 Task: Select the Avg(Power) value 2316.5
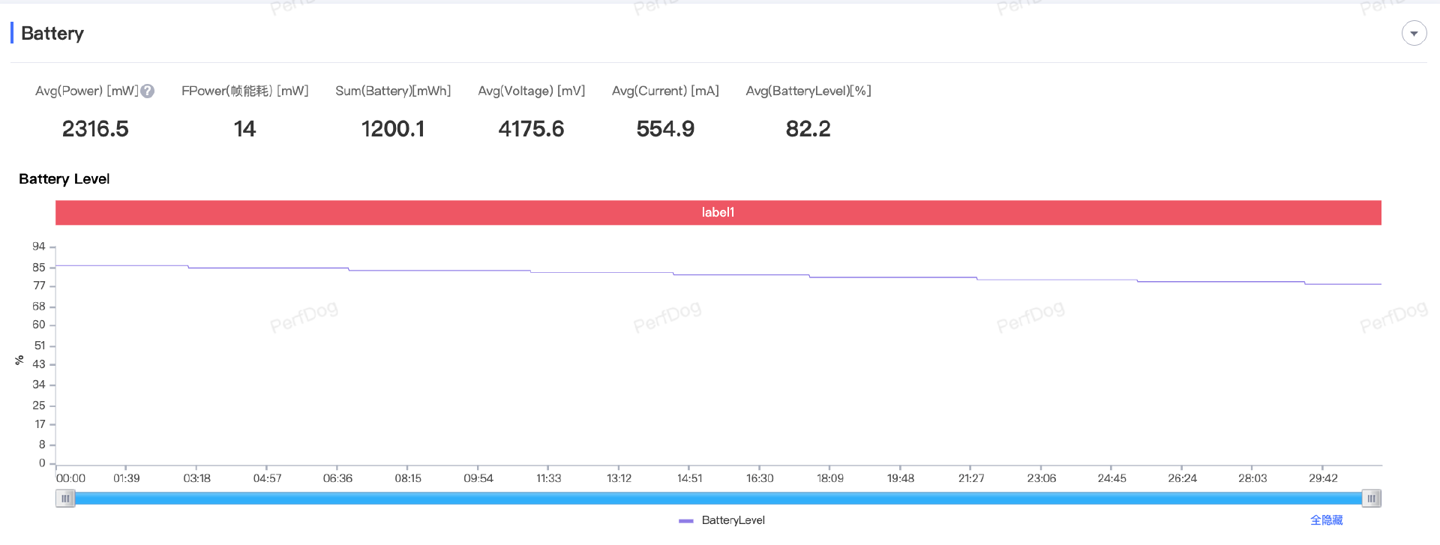point(95,129)
